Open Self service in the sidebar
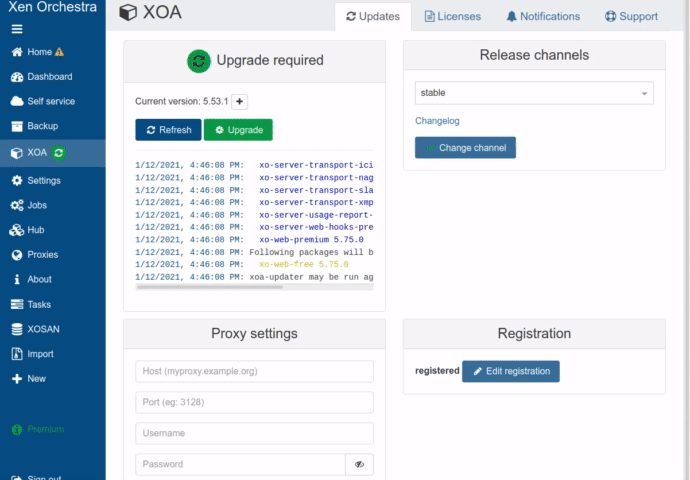 coord(53,101)
